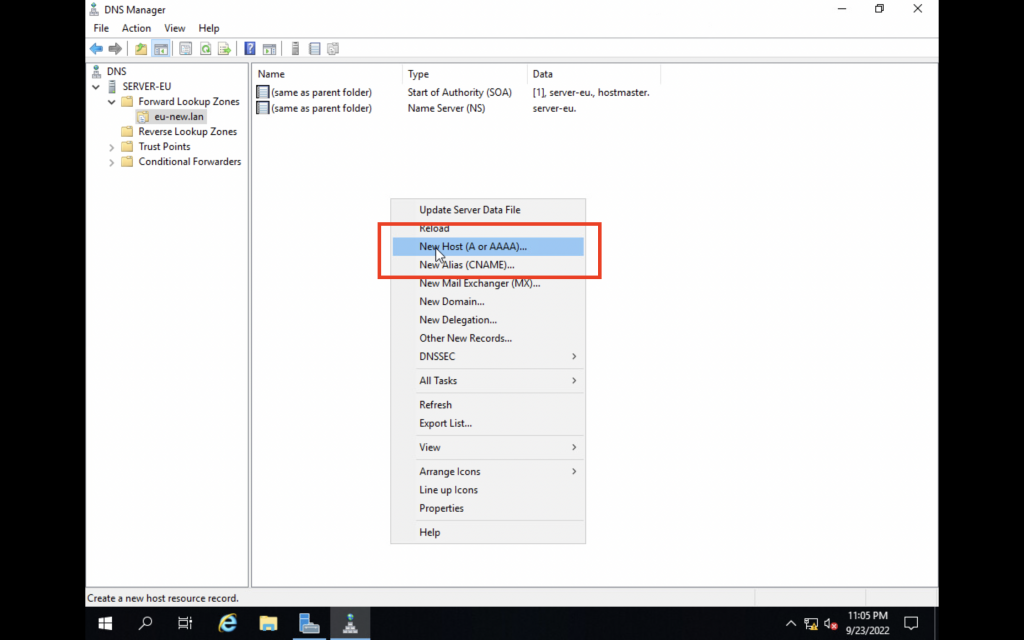Click the Start of Authority record icon
Image resolution: width=1024 pixels, height=640 pixels.
click(263, 93)
